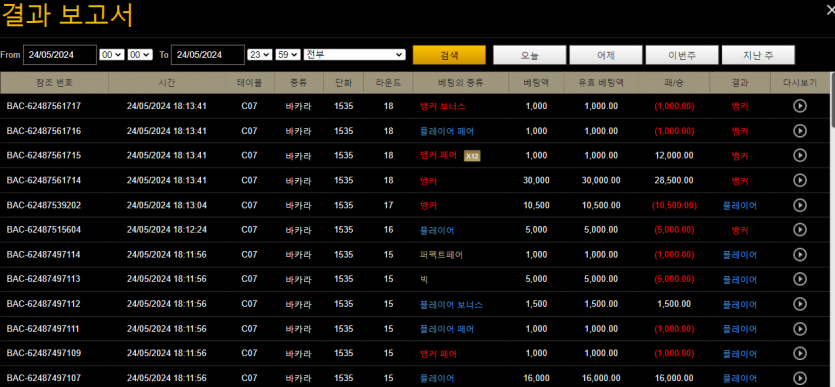
Task: Click the time 24/05/2024 18:12:24
Action: pos(167,229)
